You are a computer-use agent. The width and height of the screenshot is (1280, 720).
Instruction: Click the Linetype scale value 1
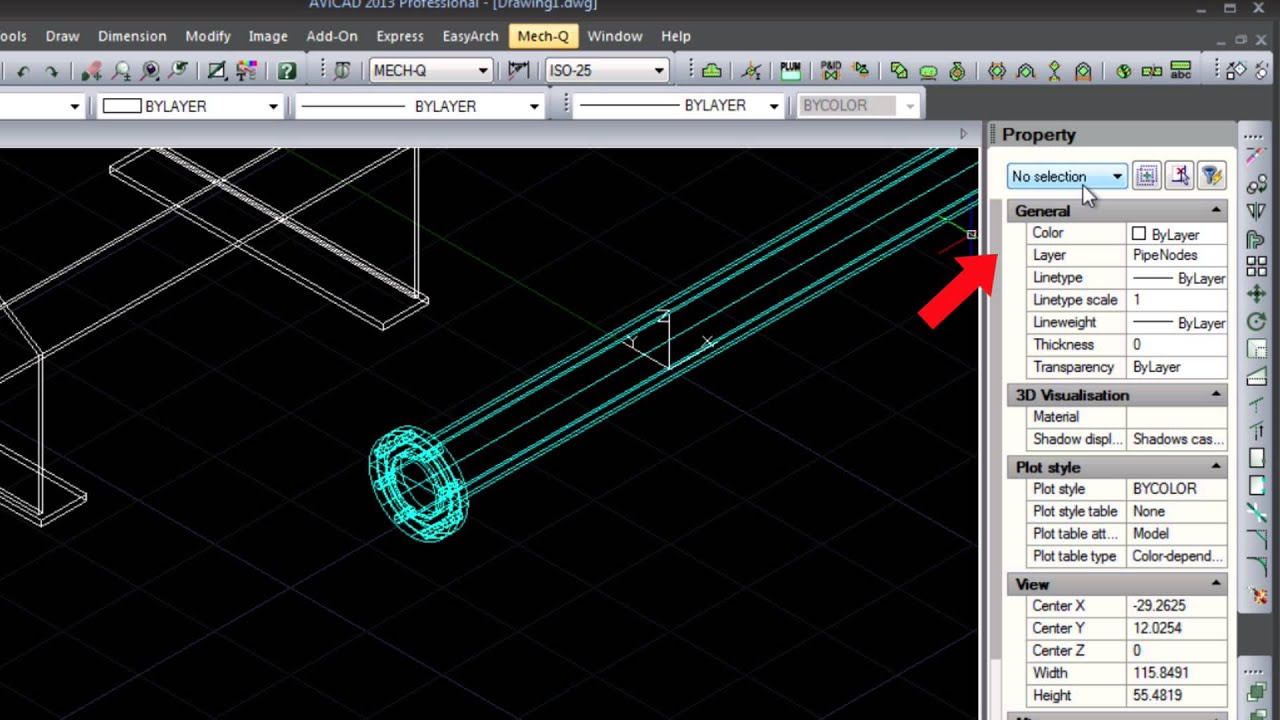coord(1177,300)
